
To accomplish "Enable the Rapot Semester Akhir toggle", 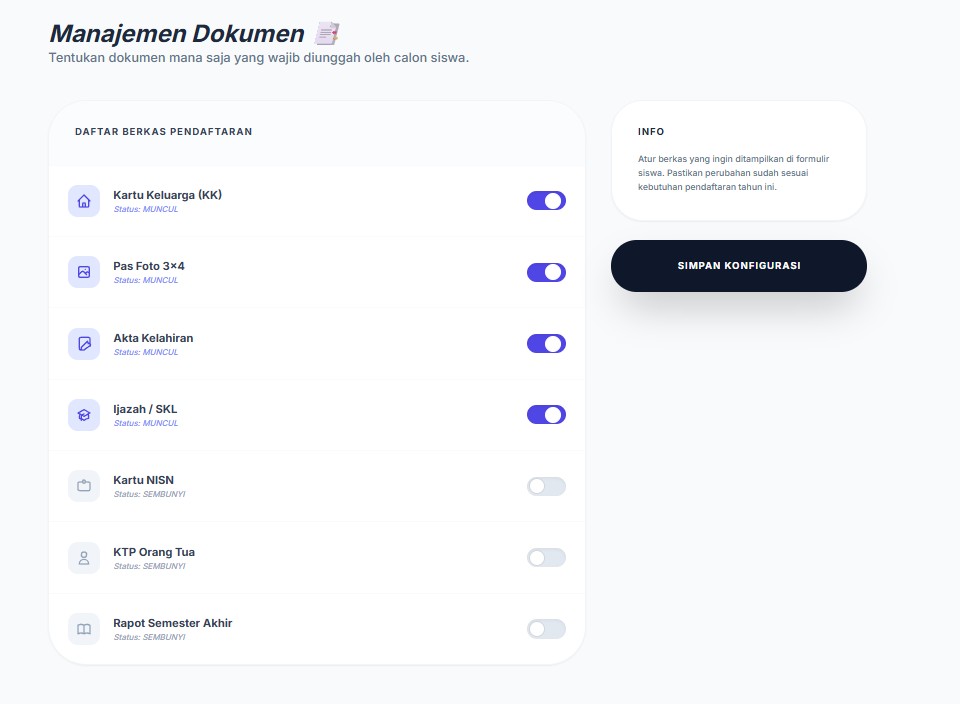I will tap(546, 629).
